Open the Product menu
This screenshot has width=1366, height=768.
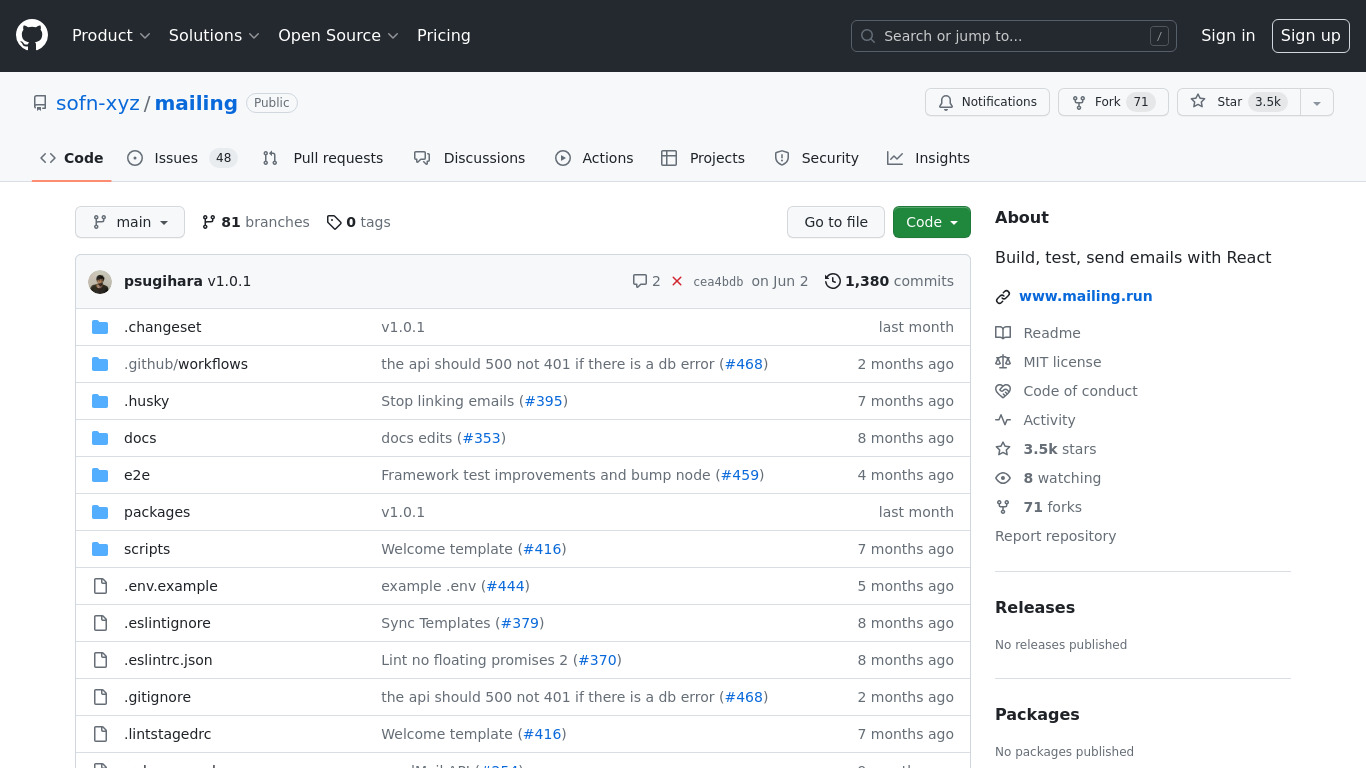(x=111, y=36)
